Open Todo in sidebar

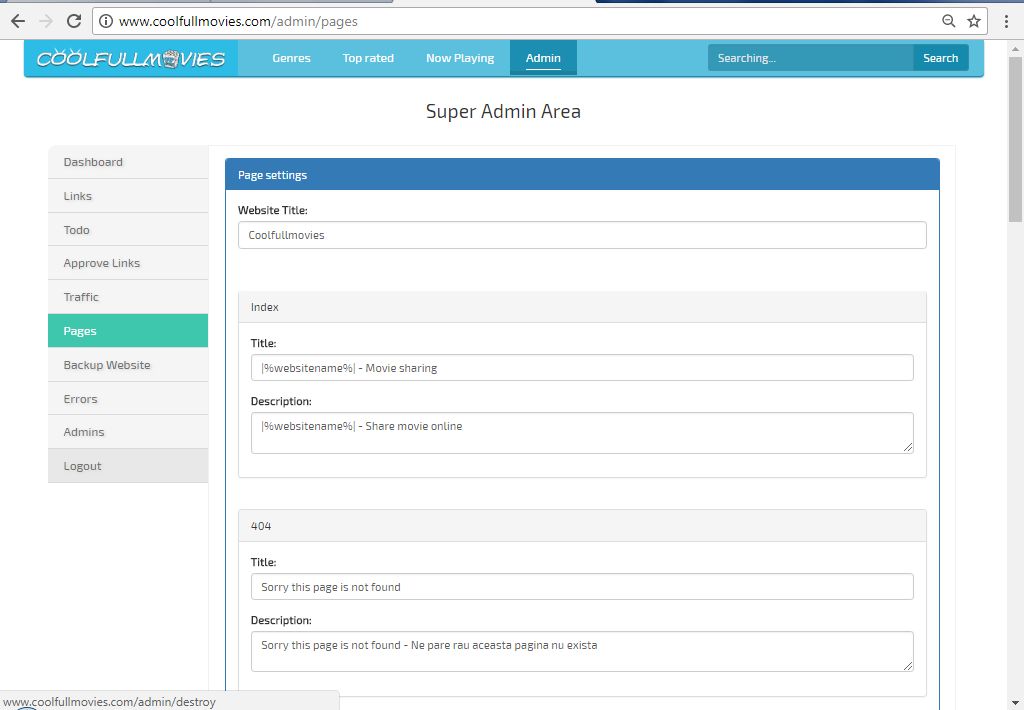pos(128,230)
